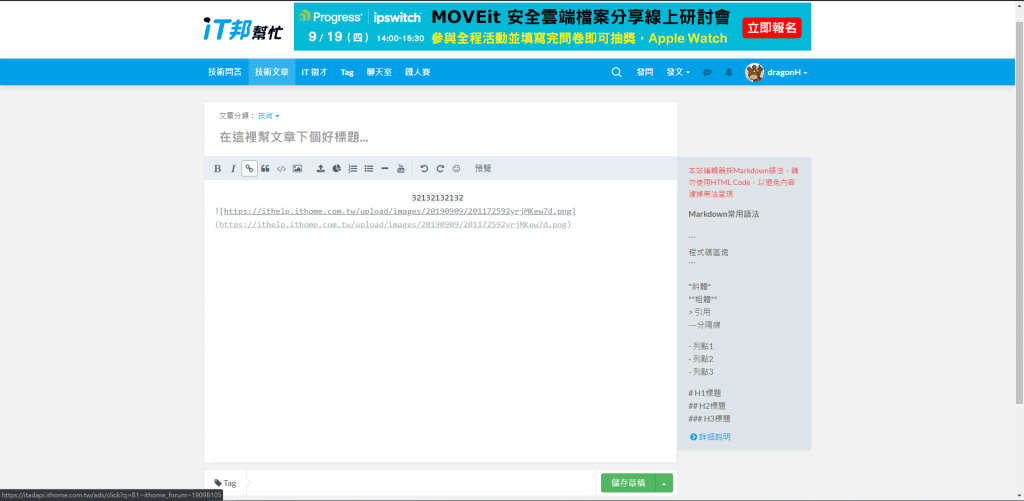Open the 聊天室 nav item
The height and width of the screenshot is (501, 1024).
379,73
